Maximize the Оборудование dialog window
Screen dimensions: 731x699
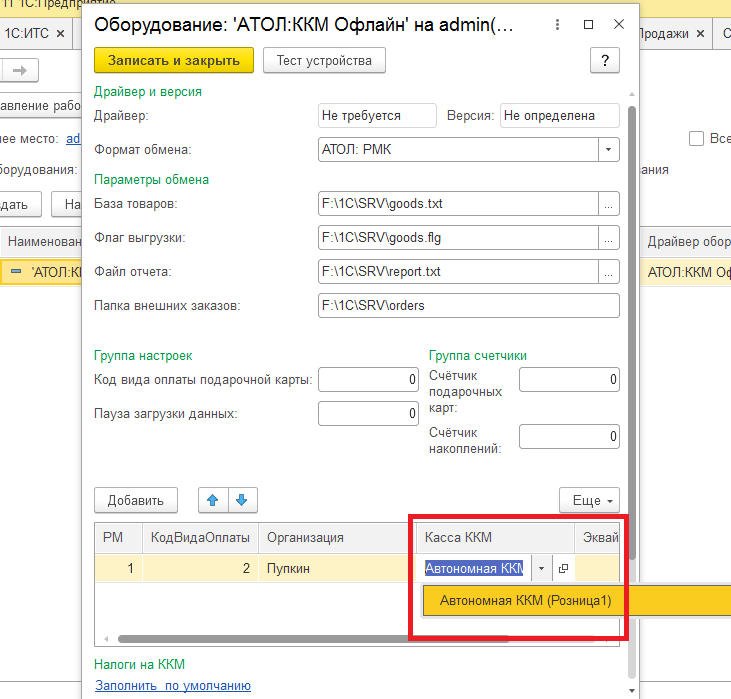tap(588, 24)
